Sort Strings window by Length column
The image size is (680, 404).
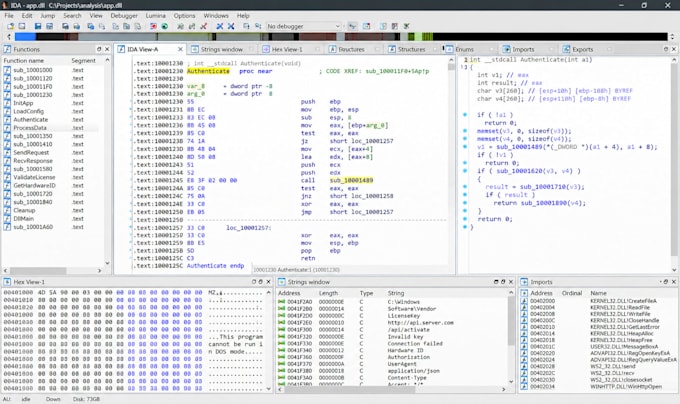click(328, 293)
